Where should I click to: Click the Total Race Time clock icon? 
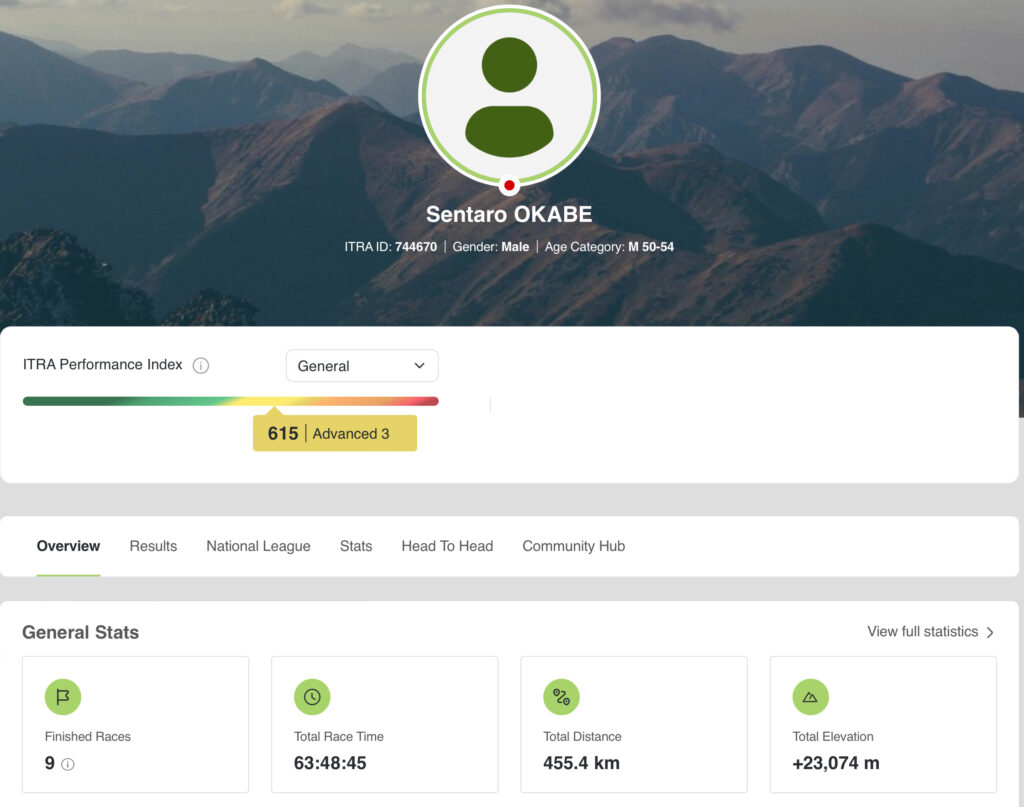click(312, 697)
